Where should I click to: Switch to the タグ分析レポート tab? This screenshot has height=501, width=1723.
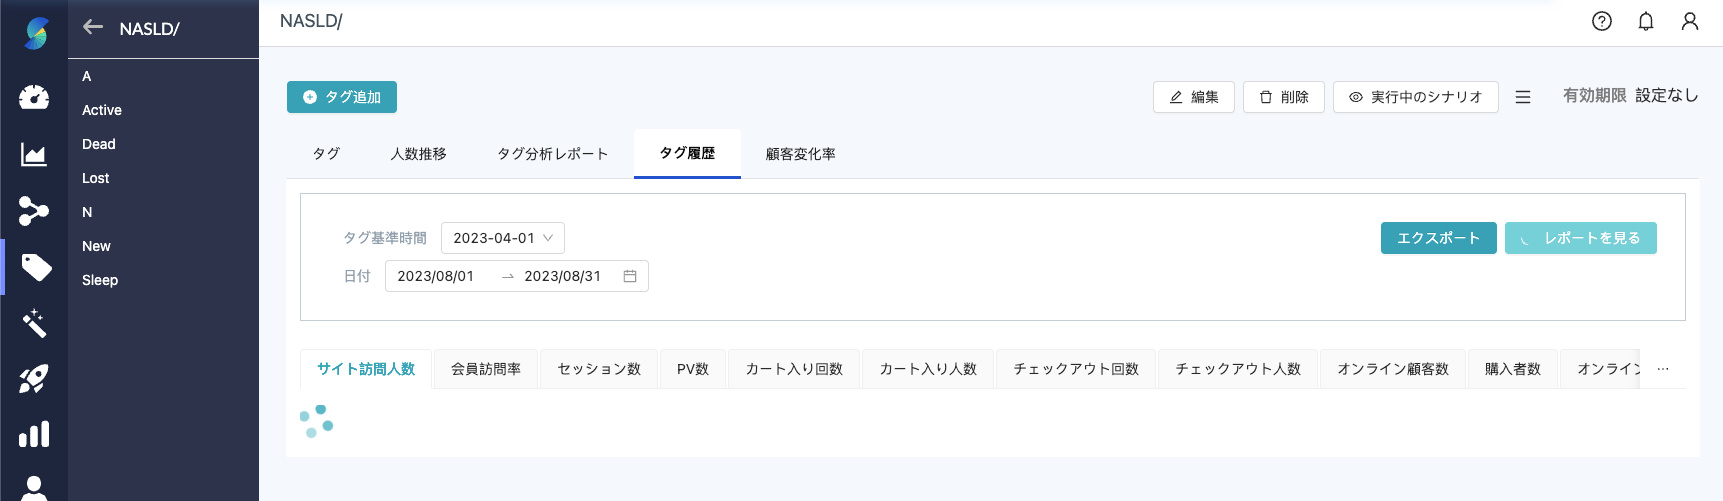pyautogui.click(x=553, y=154)
